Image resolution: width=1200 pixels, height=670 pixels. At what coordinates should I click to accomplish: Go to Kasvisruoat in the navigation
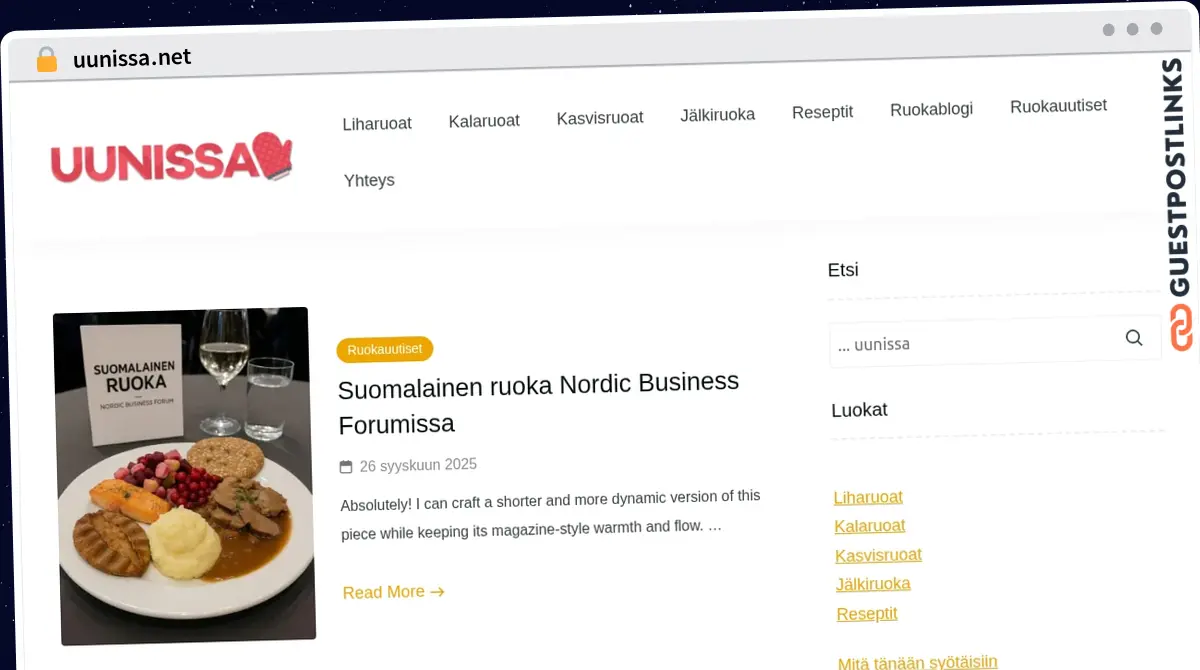[x=600, y=118]
